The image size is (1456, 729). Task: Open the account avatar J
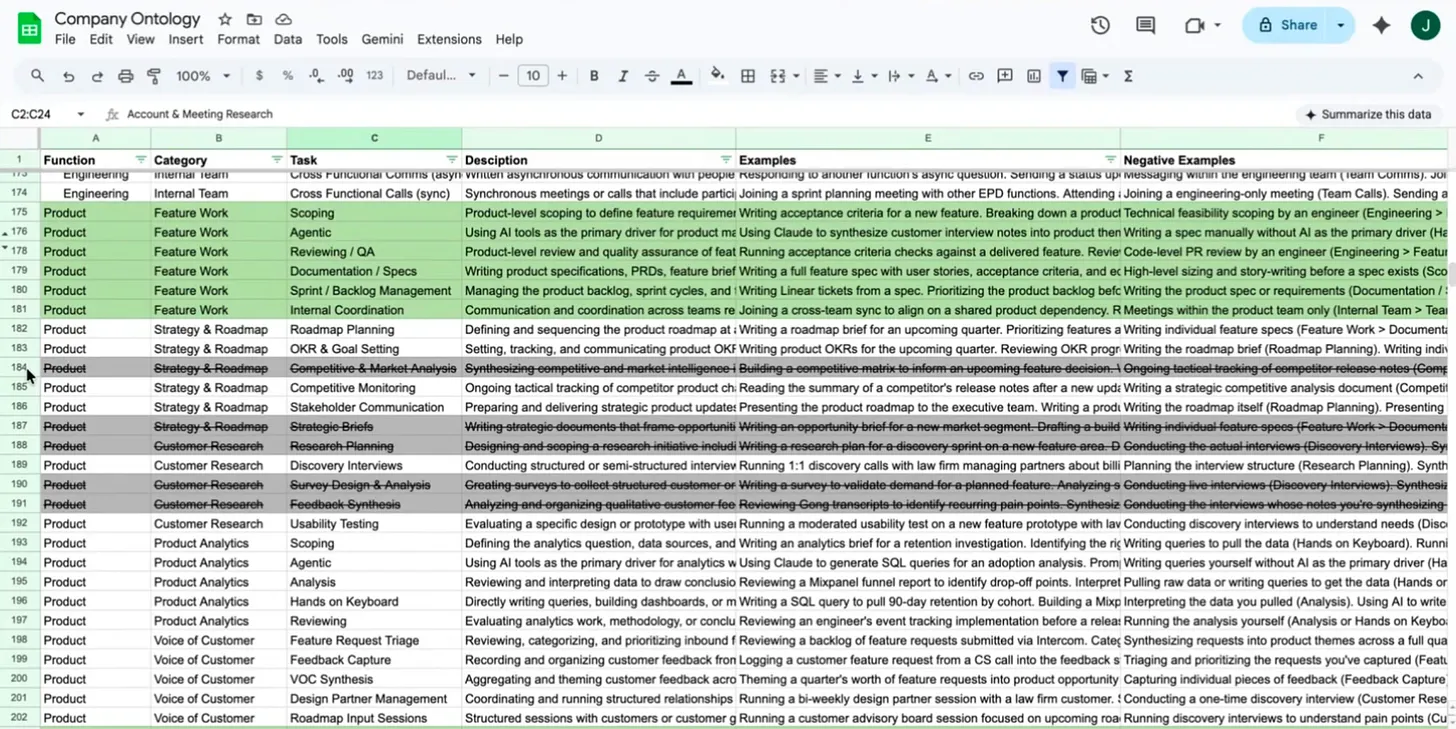(1425, 25)
